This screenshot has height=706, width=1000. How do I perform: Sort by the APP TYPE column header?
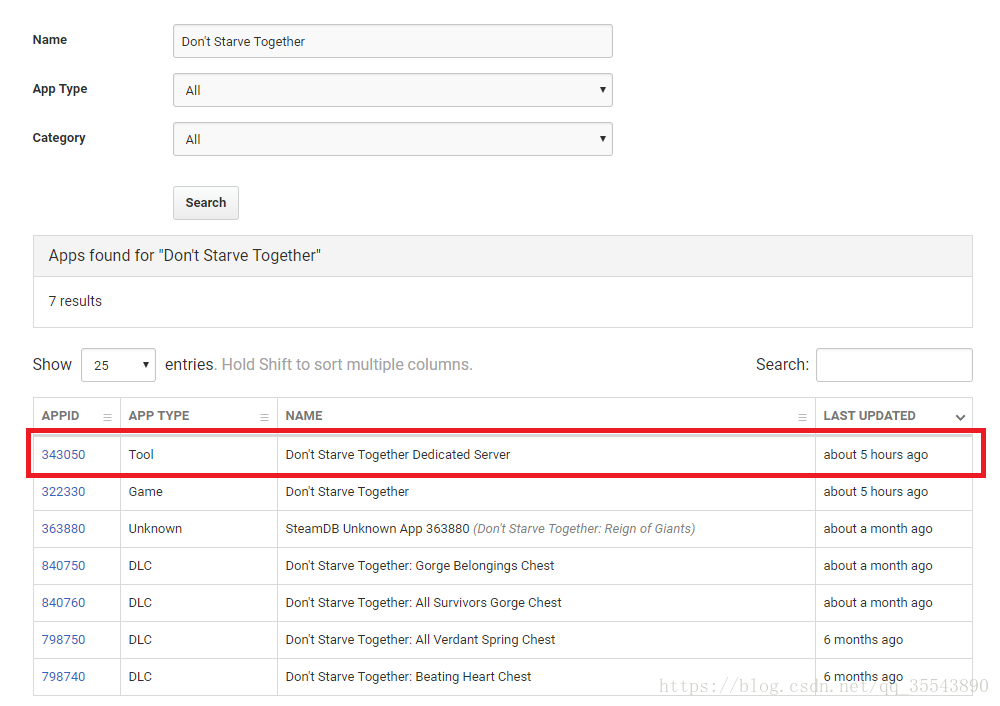point(199,416)
